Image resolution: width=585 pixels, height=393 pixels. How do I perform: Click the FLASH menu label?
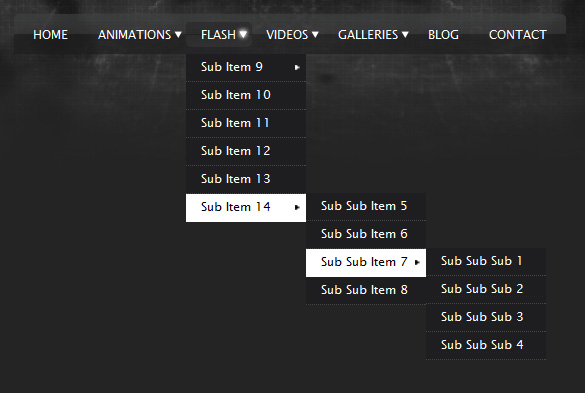pos(218,35)
